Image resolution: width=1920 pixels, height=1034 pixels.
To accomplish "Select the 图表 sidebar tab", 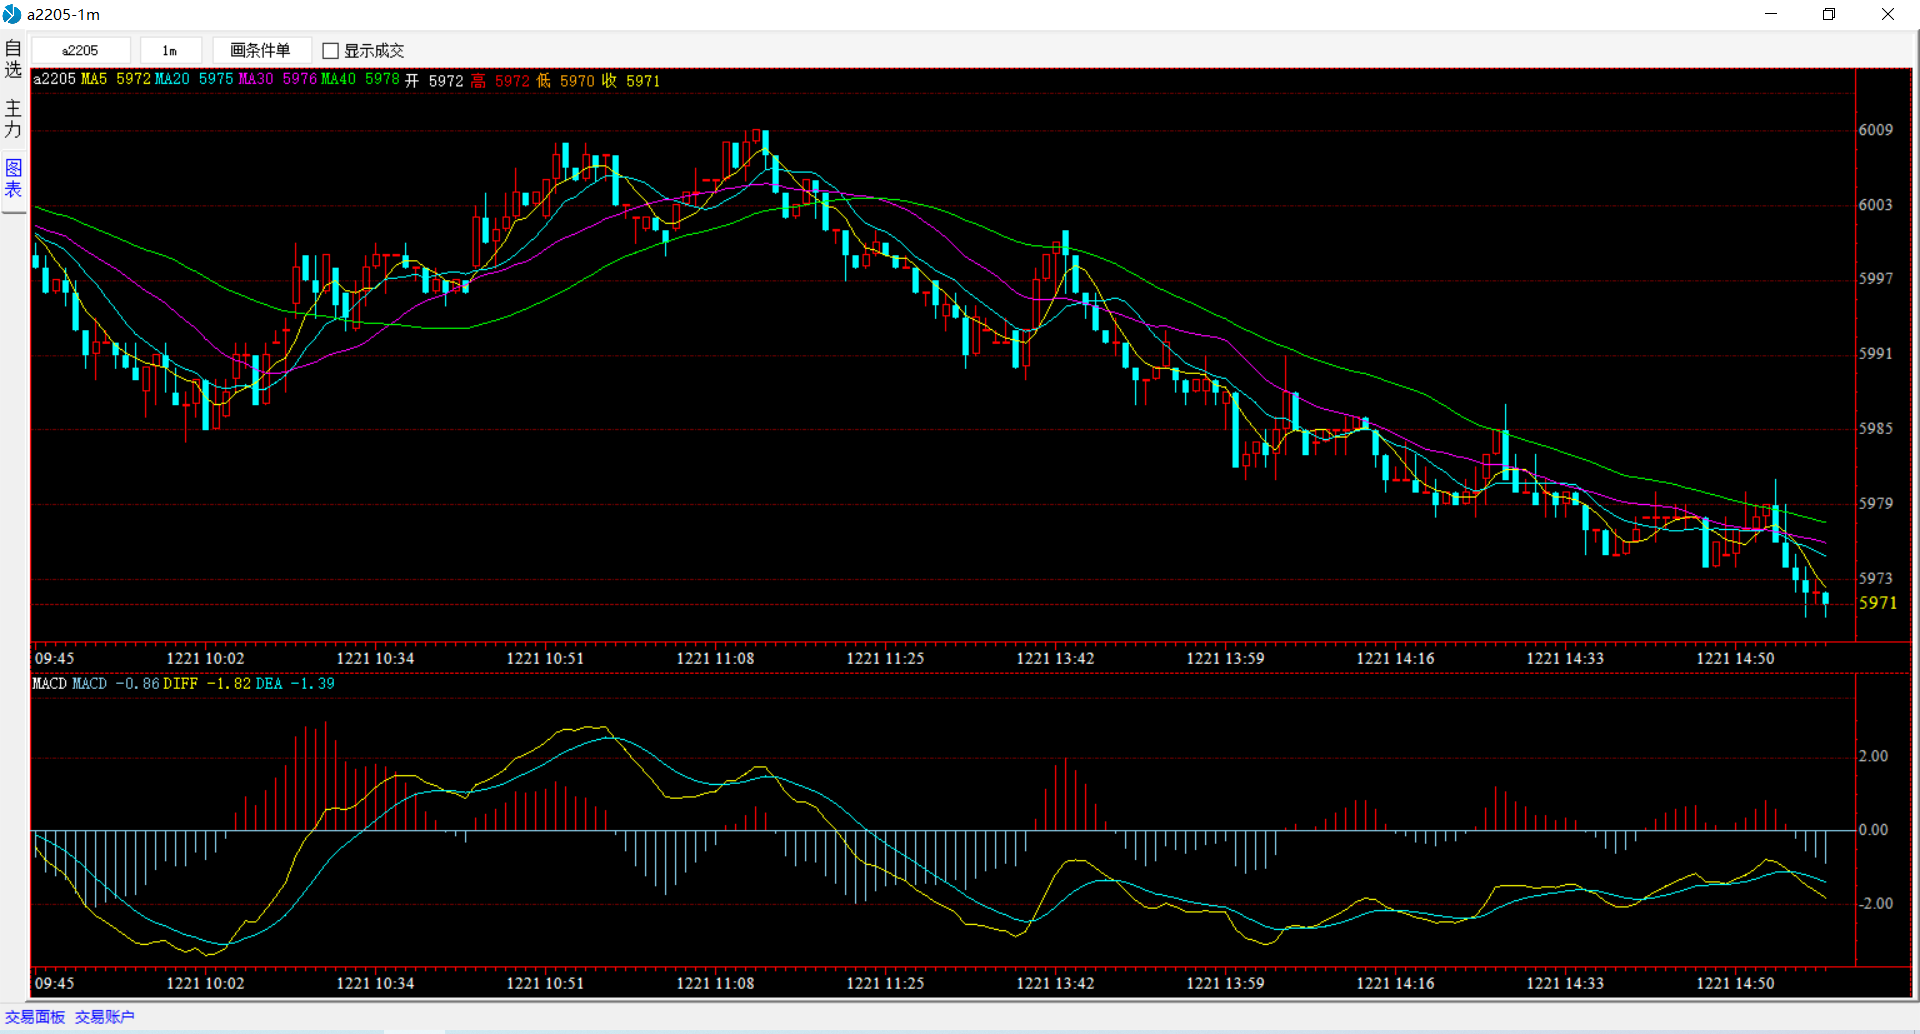I will [13, 178].
